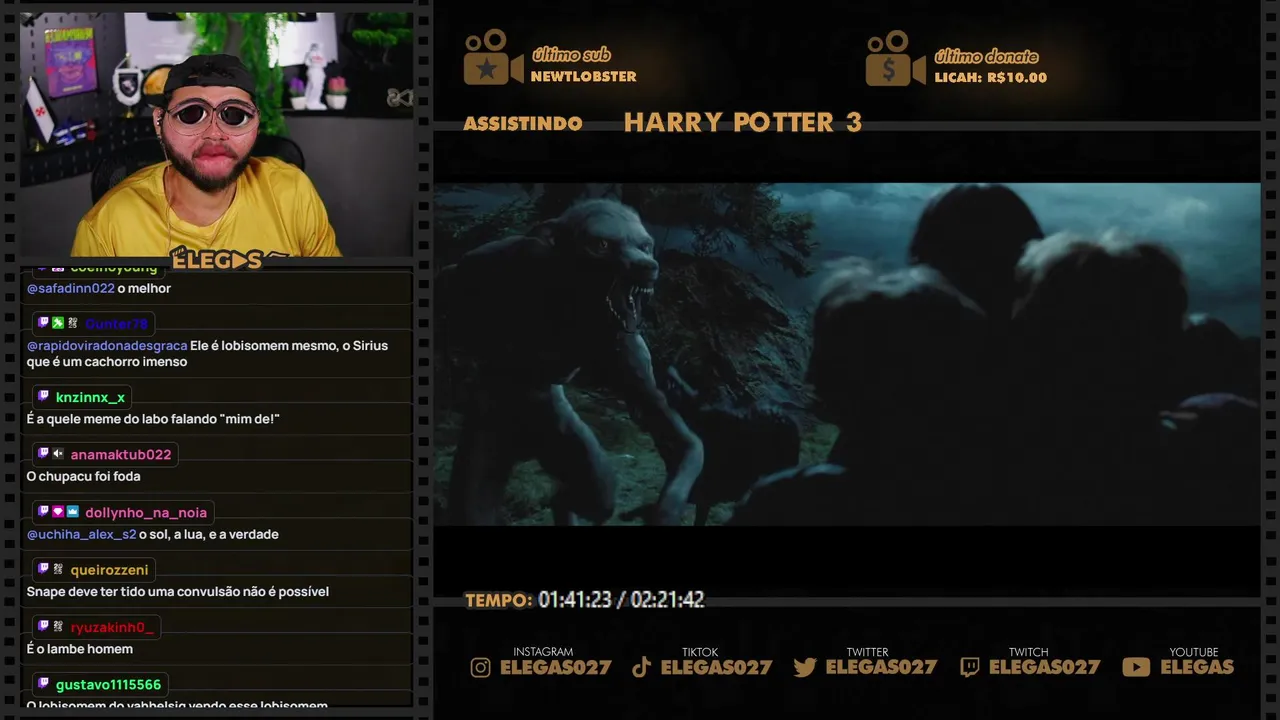
Task: Open the @uchiha_alex_s2 mention
Action: [x=81, y=534]
